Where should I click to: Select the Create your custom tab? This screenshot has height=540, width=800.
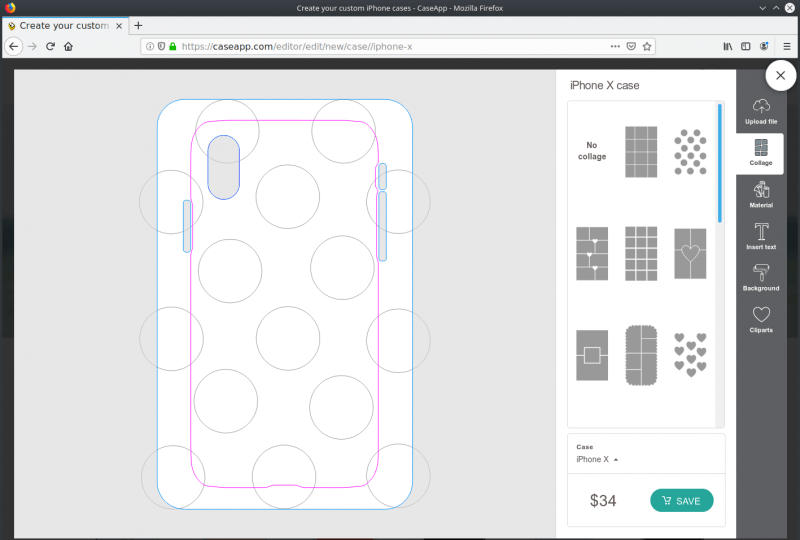pyautogui.click(x=65, y=26)
